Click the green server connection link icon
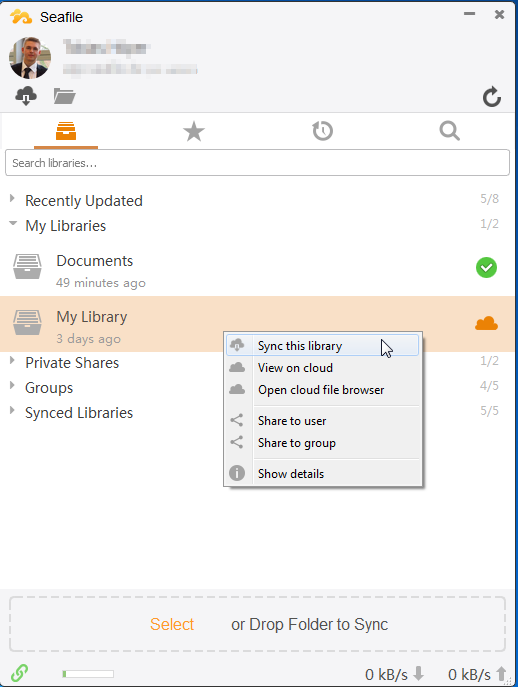The width and height of the screenshot is (518, 687). (20, 673)
